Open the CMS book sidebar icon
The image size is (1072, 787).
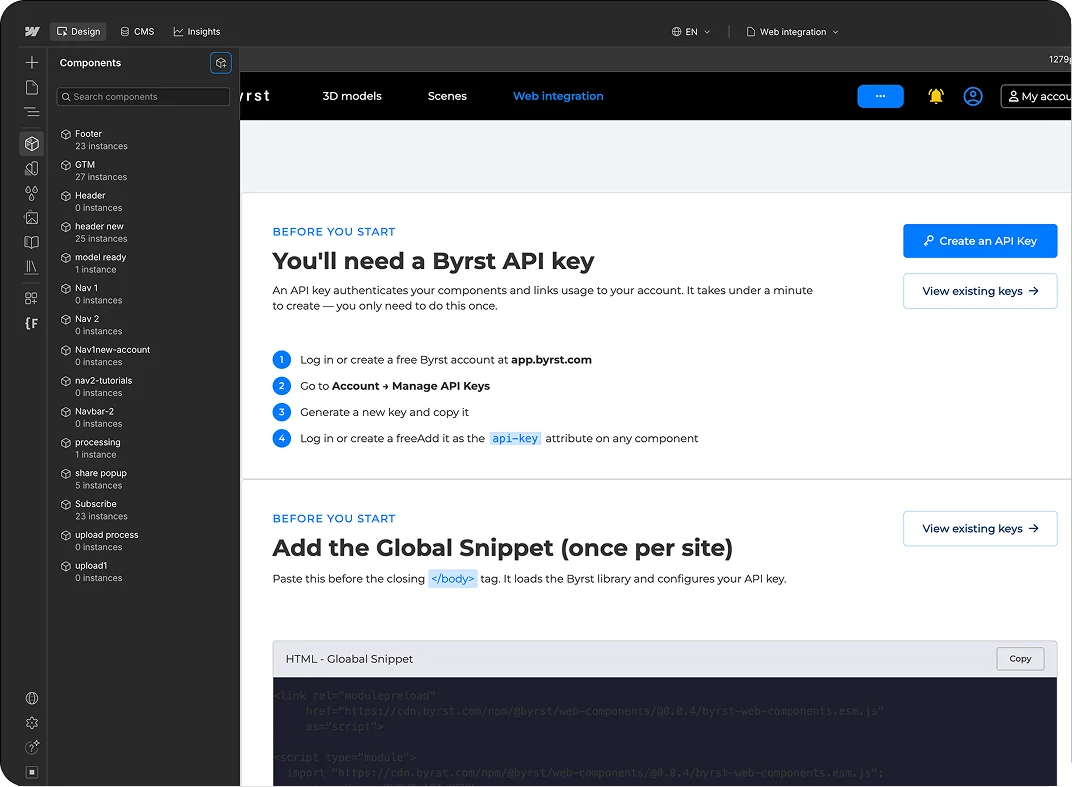click(31, 242)
